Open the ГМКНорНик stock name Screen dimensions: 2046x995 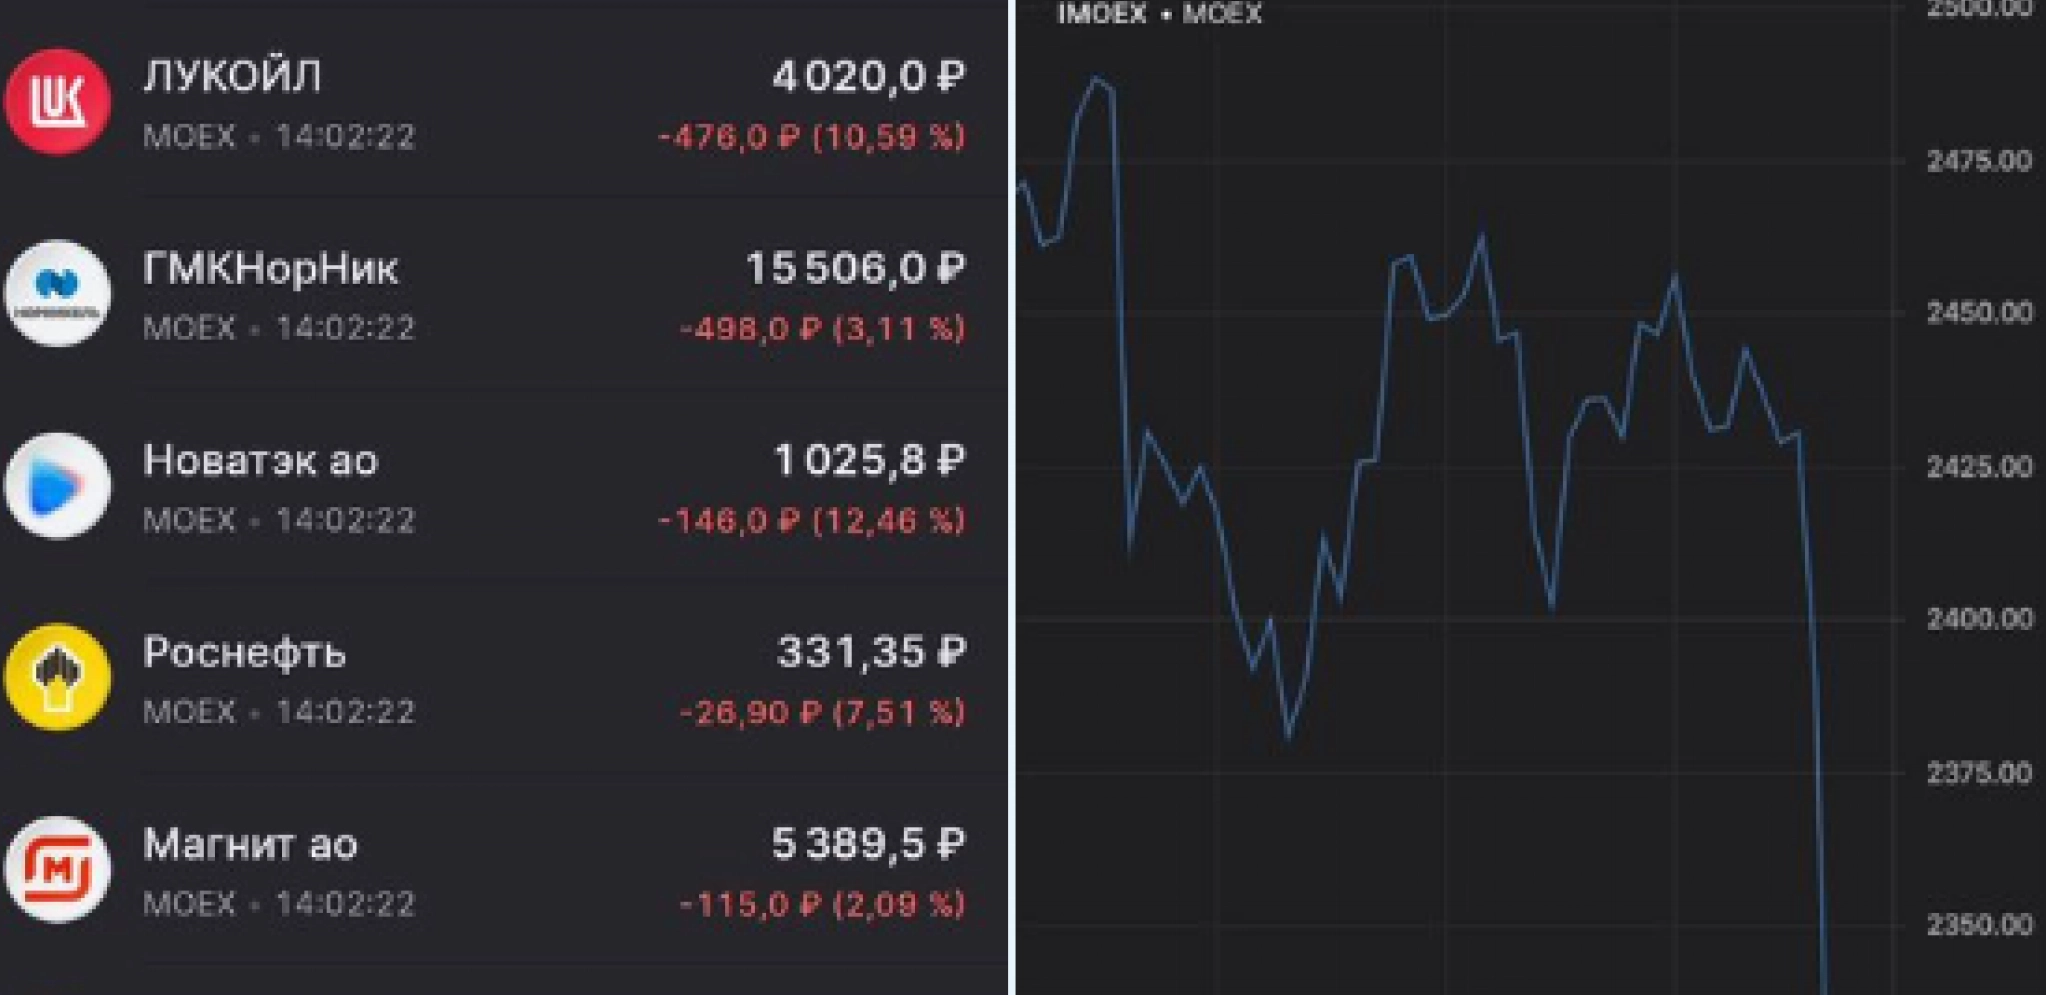coord(270,268)
